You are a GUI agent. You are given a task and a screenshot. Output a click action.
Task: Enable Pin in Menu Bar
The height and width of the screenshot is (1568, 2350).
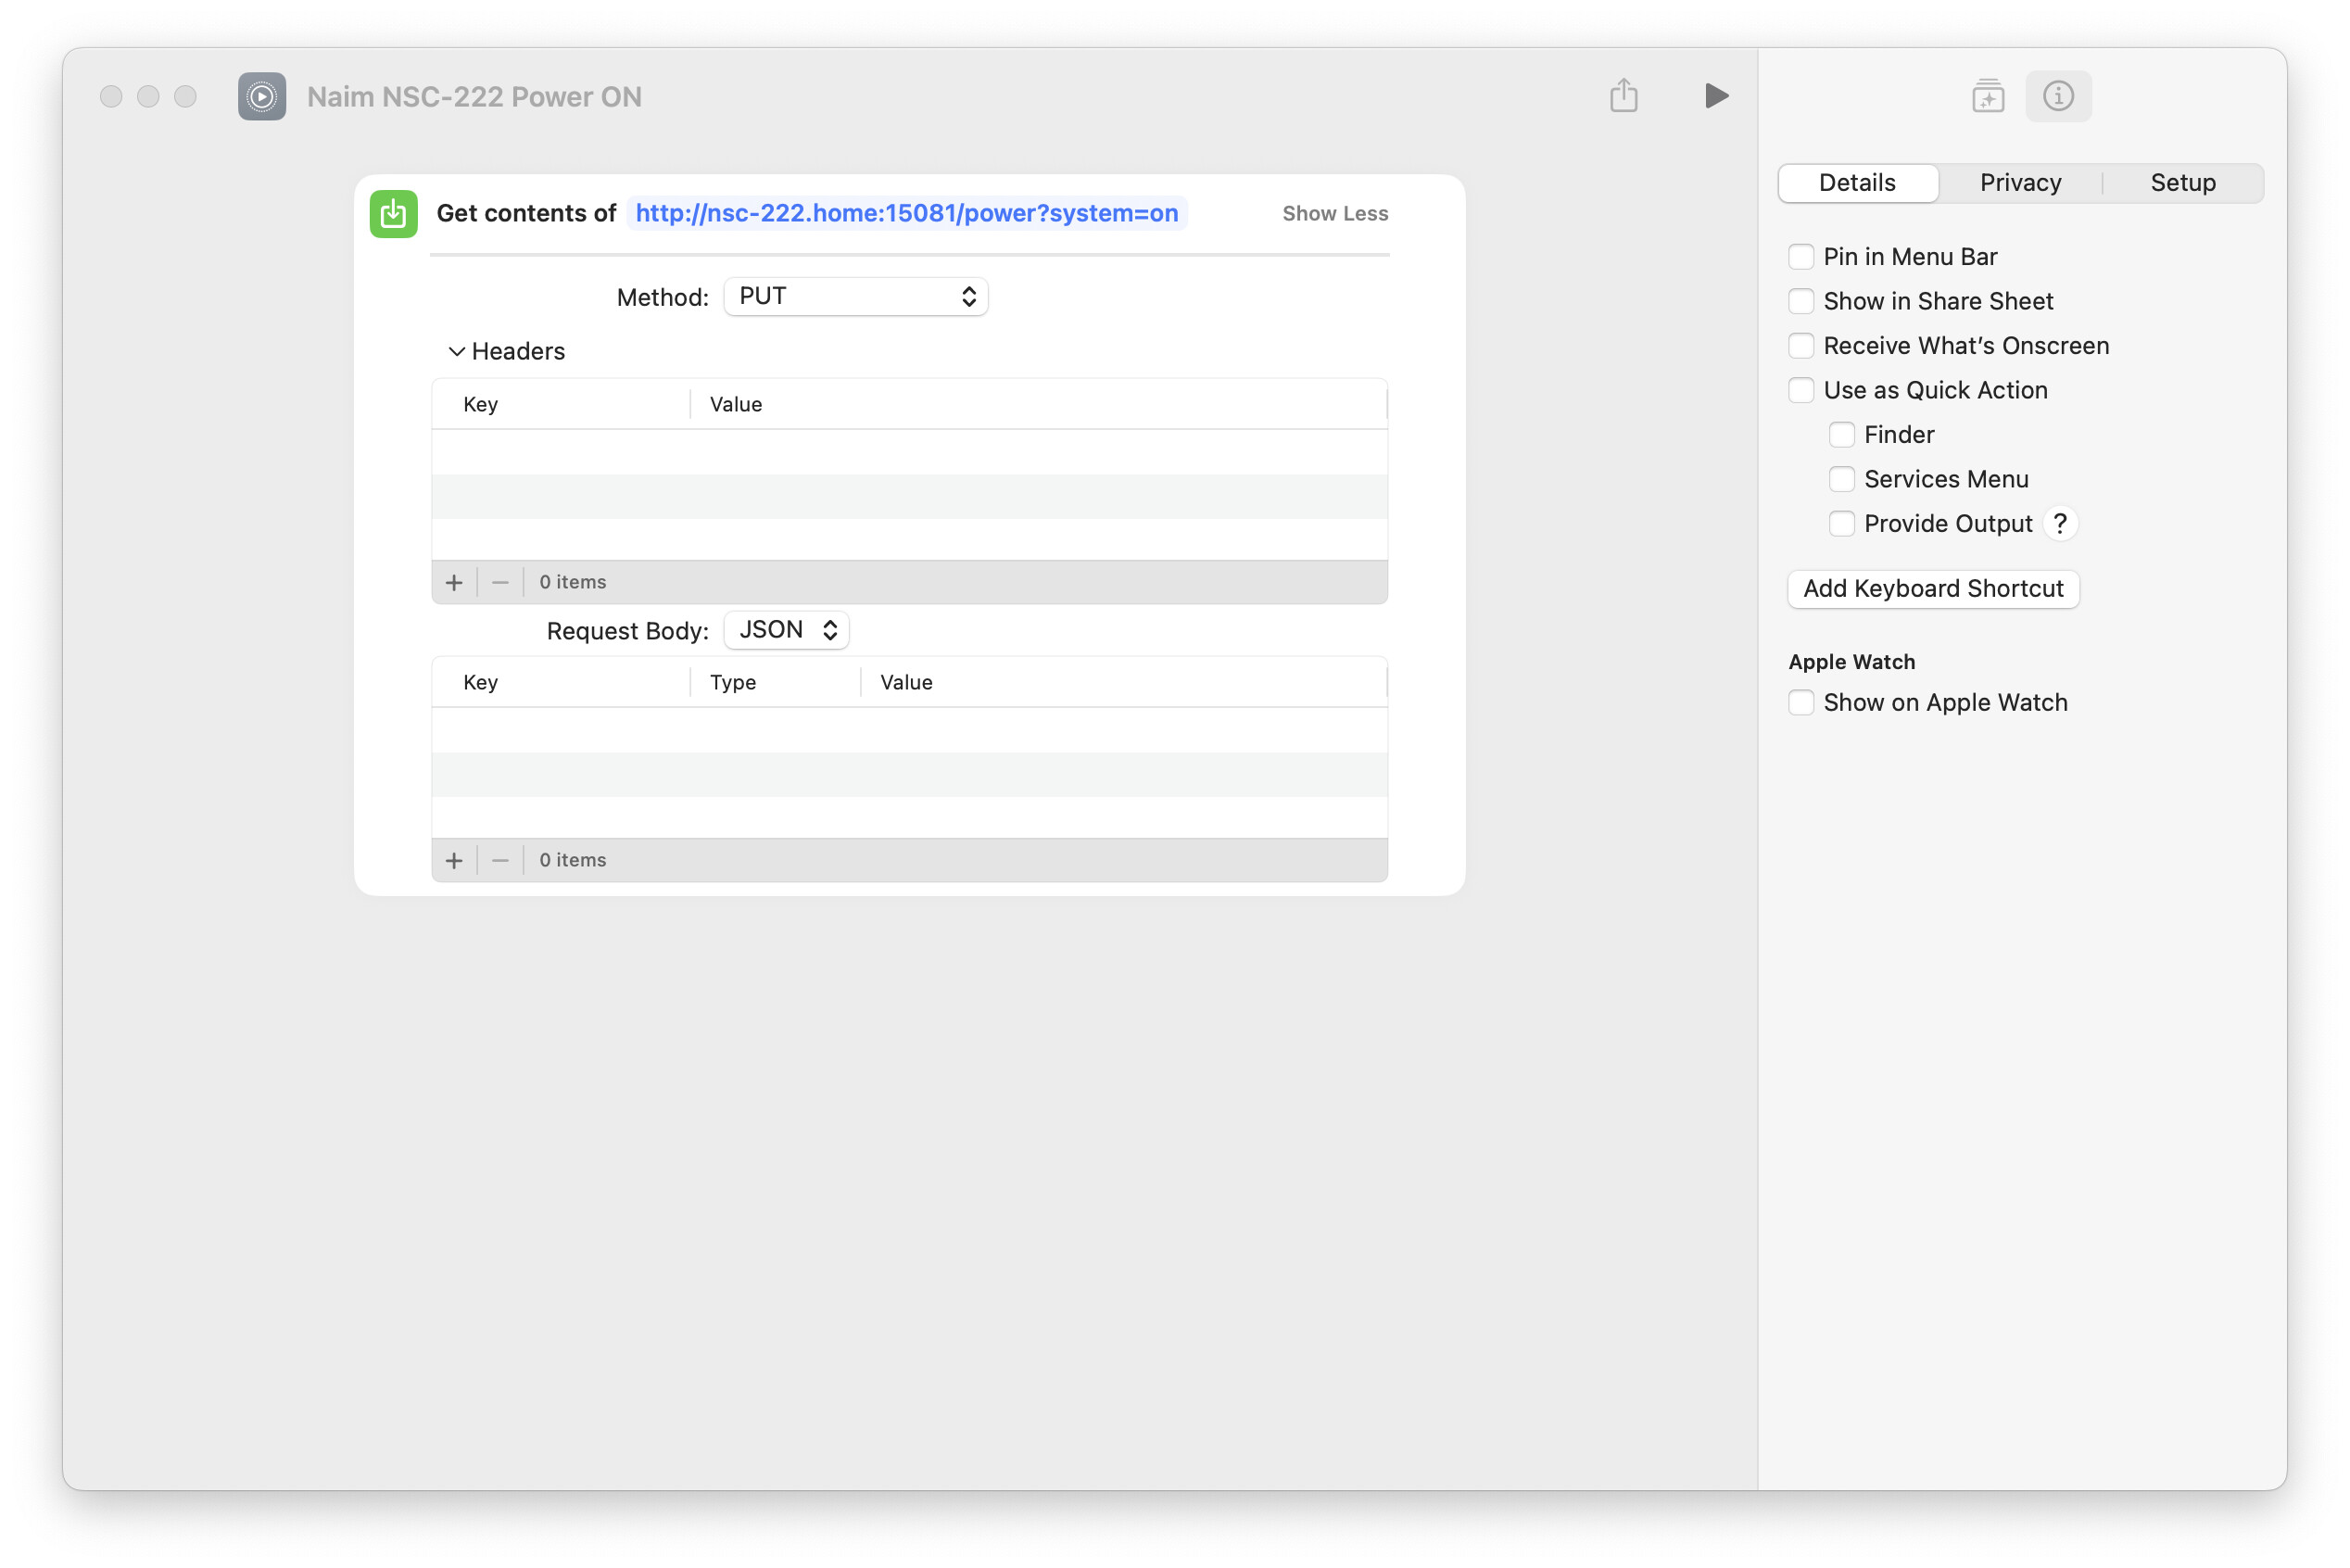click(1800, 257)
